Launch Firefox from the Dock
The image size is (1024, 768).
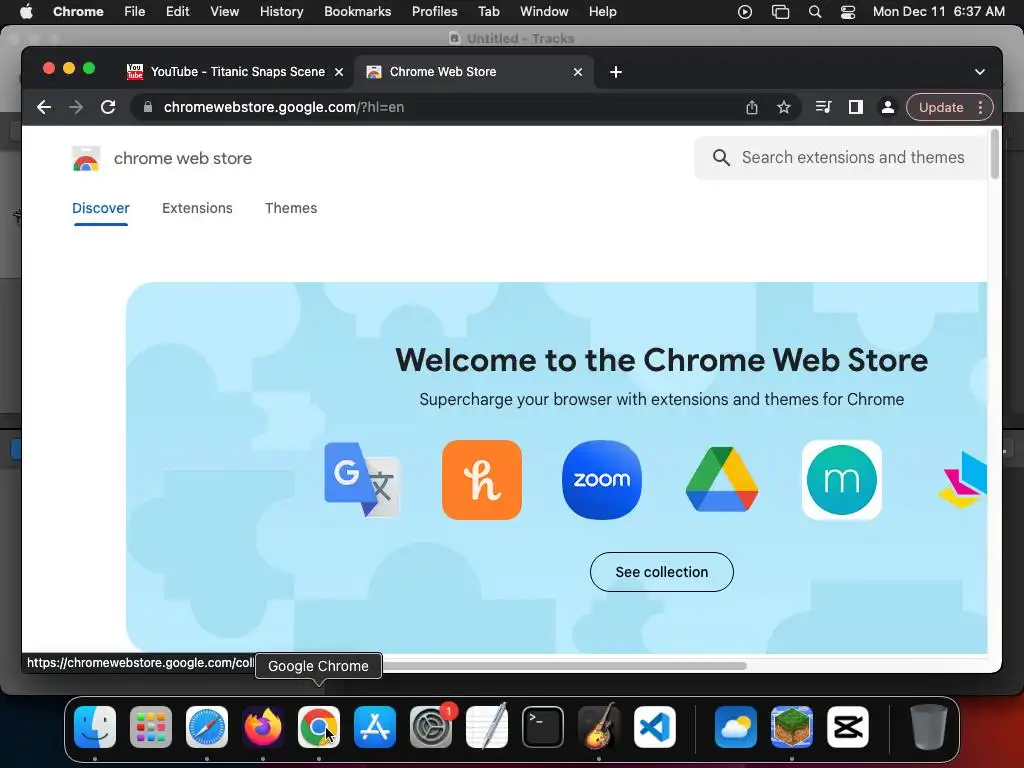click(x=263, y=727)
